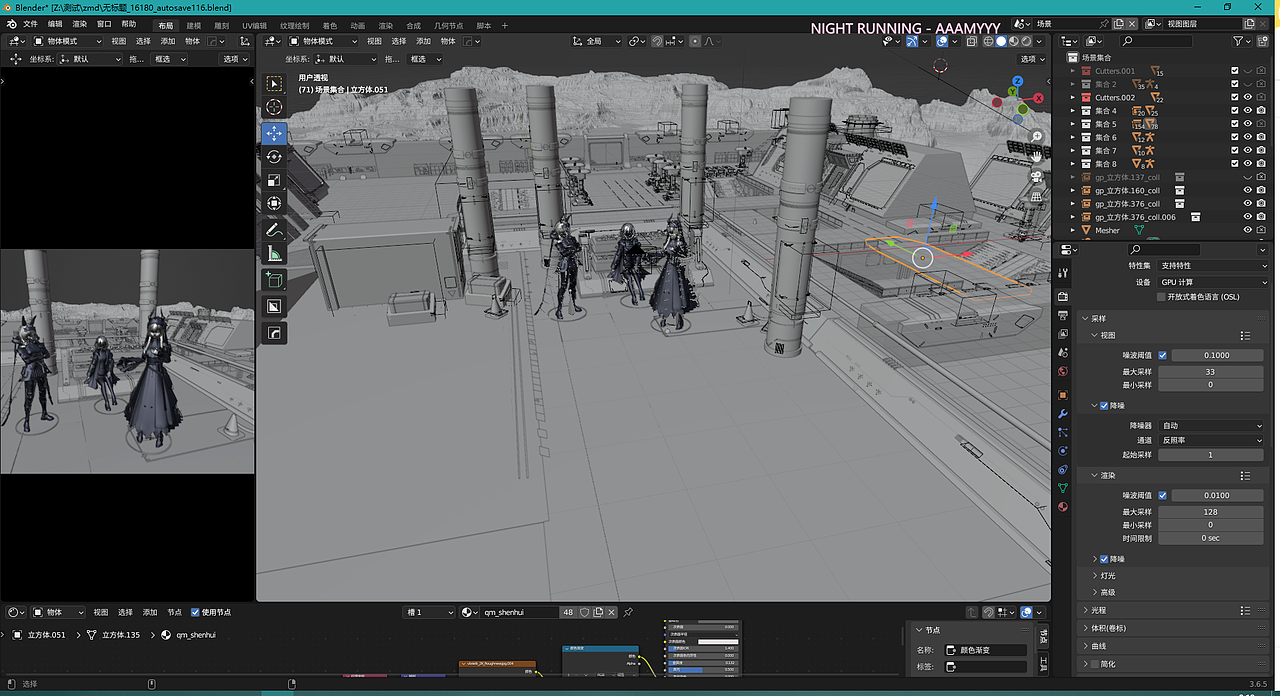The image size is (1280, 696).
Task: Select the Select Box tool in viewport toolbar
Action: click(x=275, y=83)
